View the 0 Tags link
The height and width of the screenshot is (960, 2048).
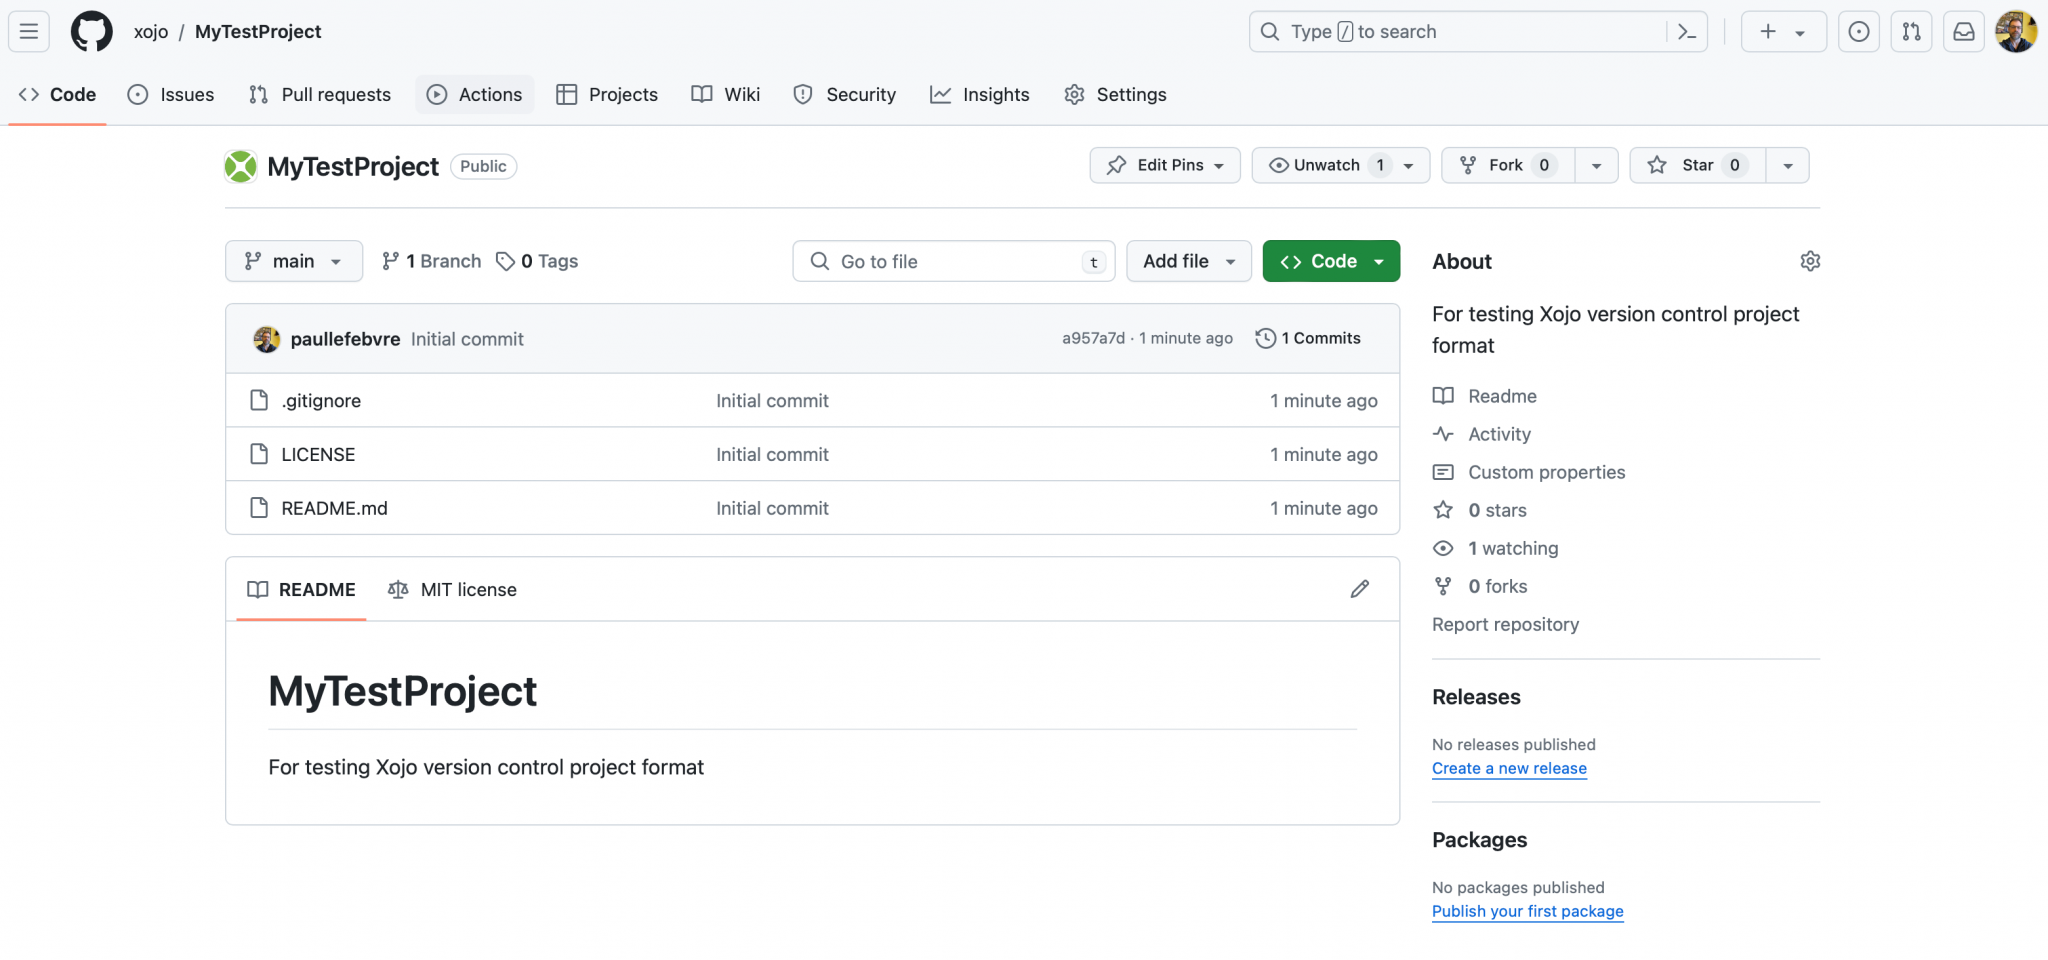[538, 261]
